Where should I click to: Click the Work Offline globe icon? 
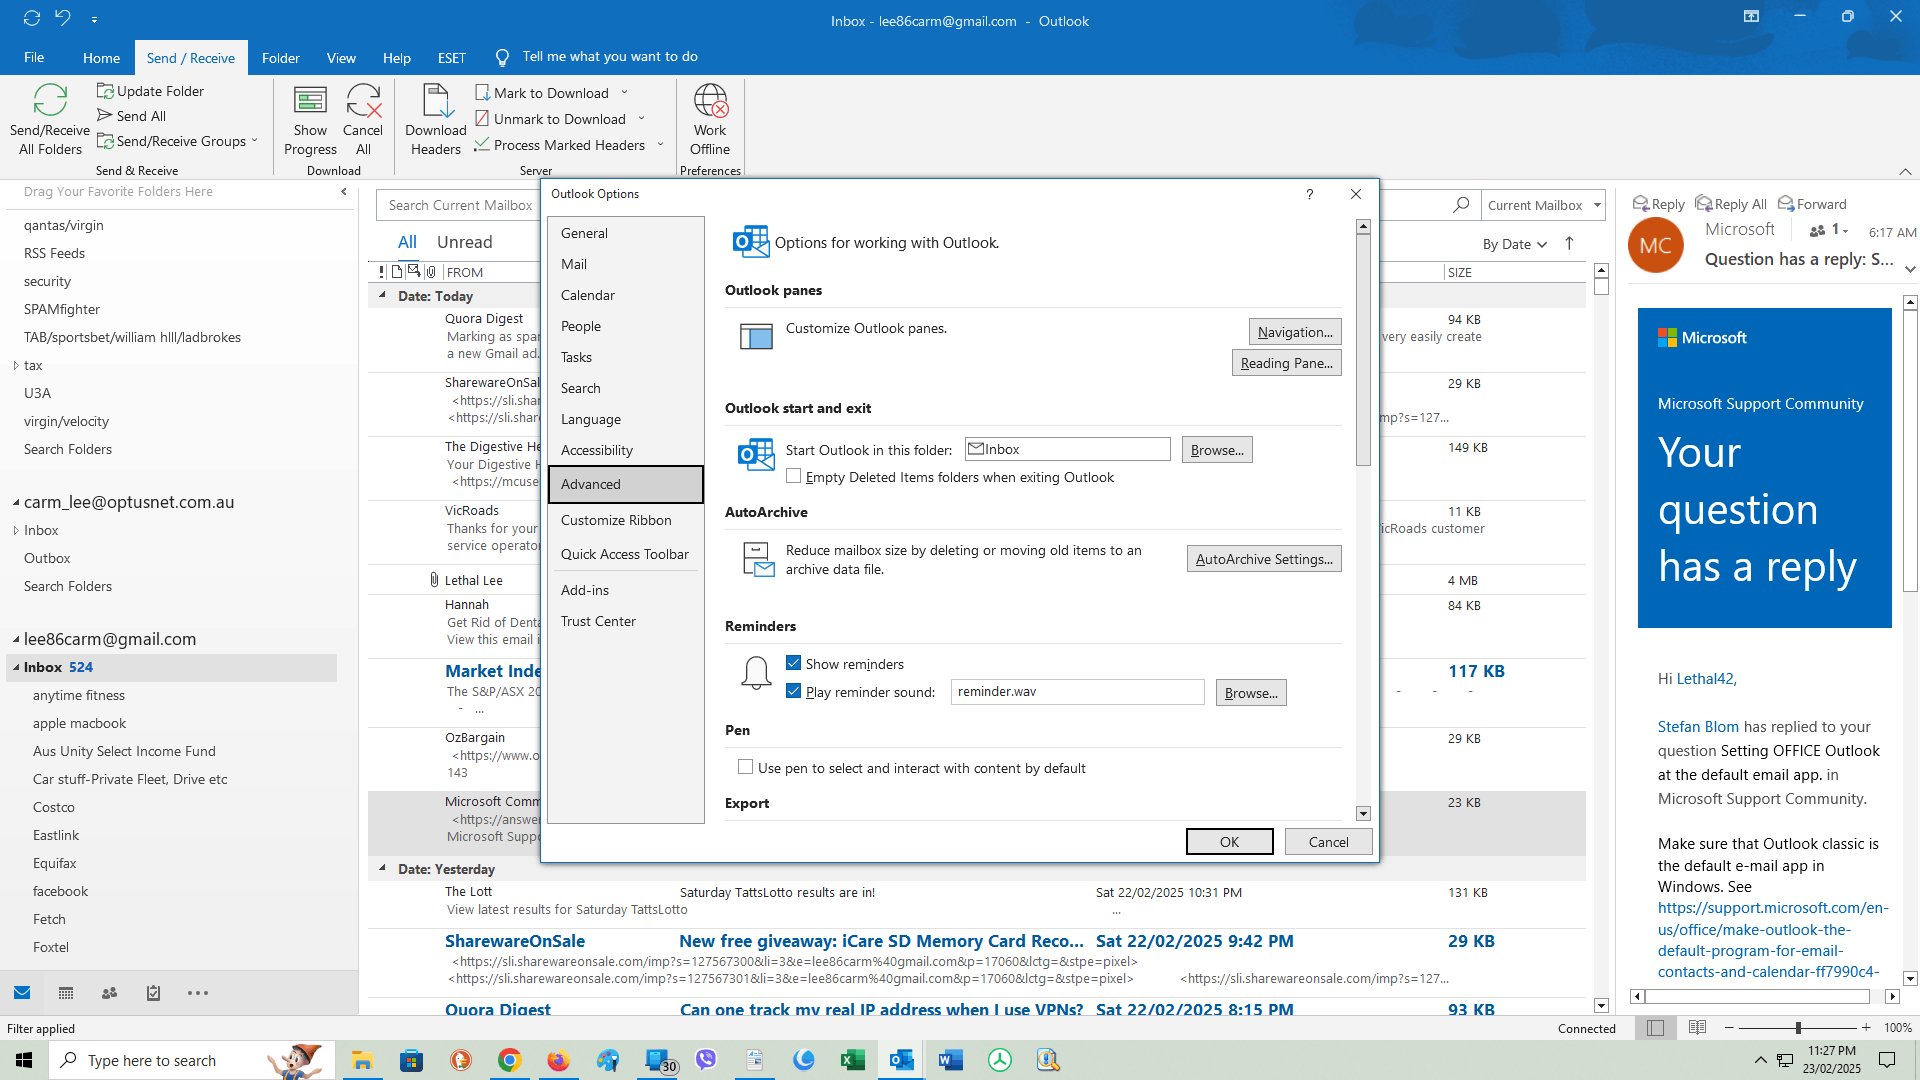pos(710,101)
